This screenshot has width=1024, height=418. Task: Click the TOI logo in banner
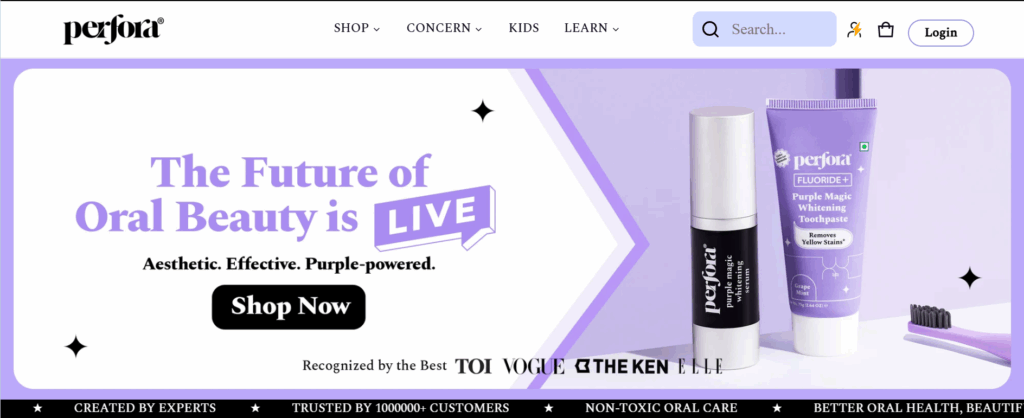[x=473, y=366]
